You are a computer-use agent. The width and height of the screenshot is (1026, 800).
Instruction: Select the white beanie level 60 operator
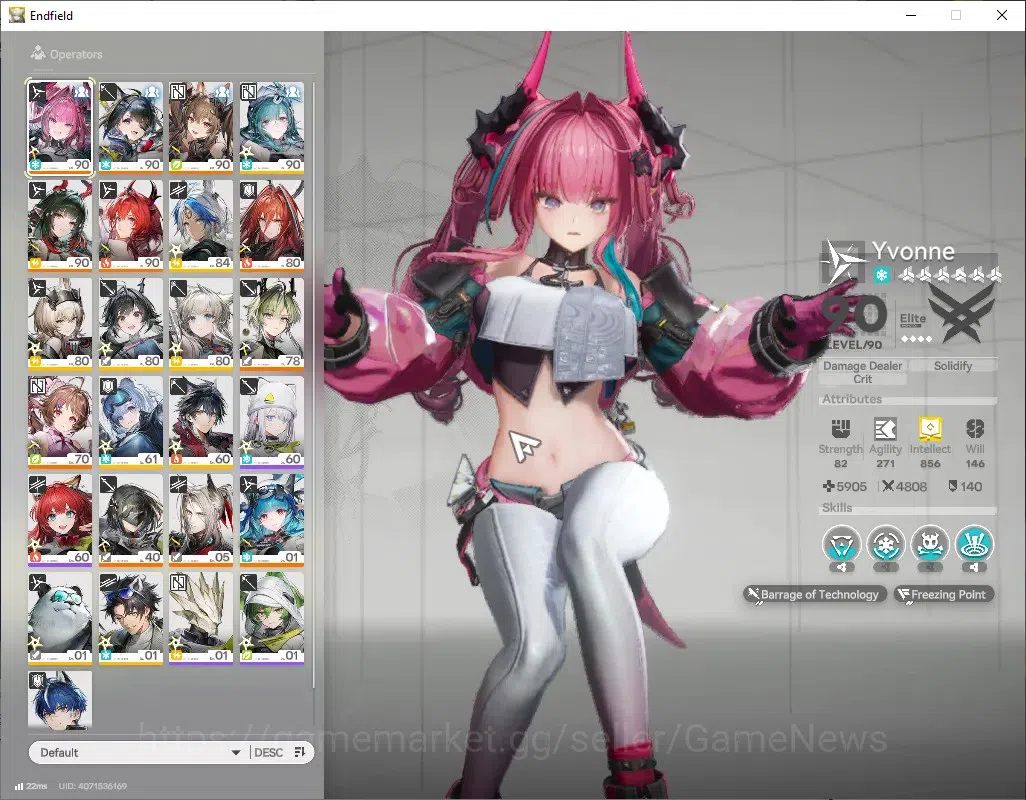tap(272, 422)
